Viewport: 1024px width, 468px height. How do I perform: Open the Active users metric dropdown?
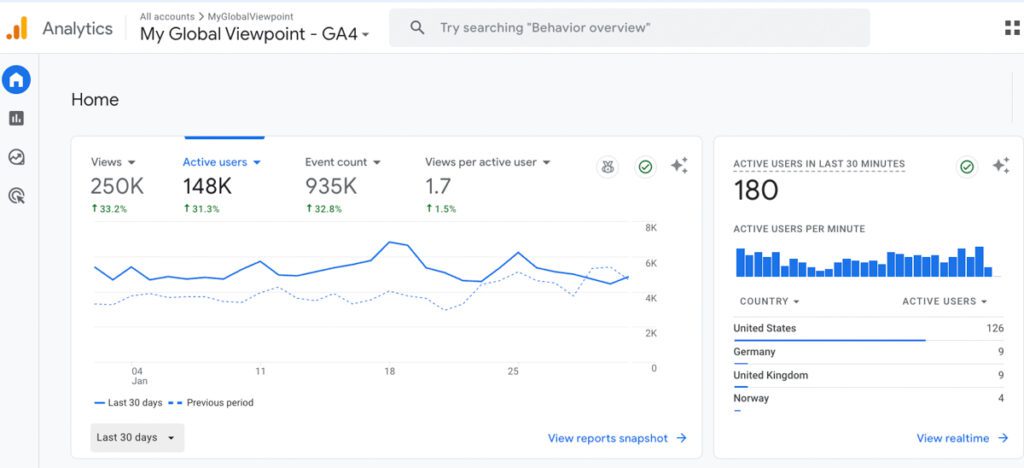221,162
